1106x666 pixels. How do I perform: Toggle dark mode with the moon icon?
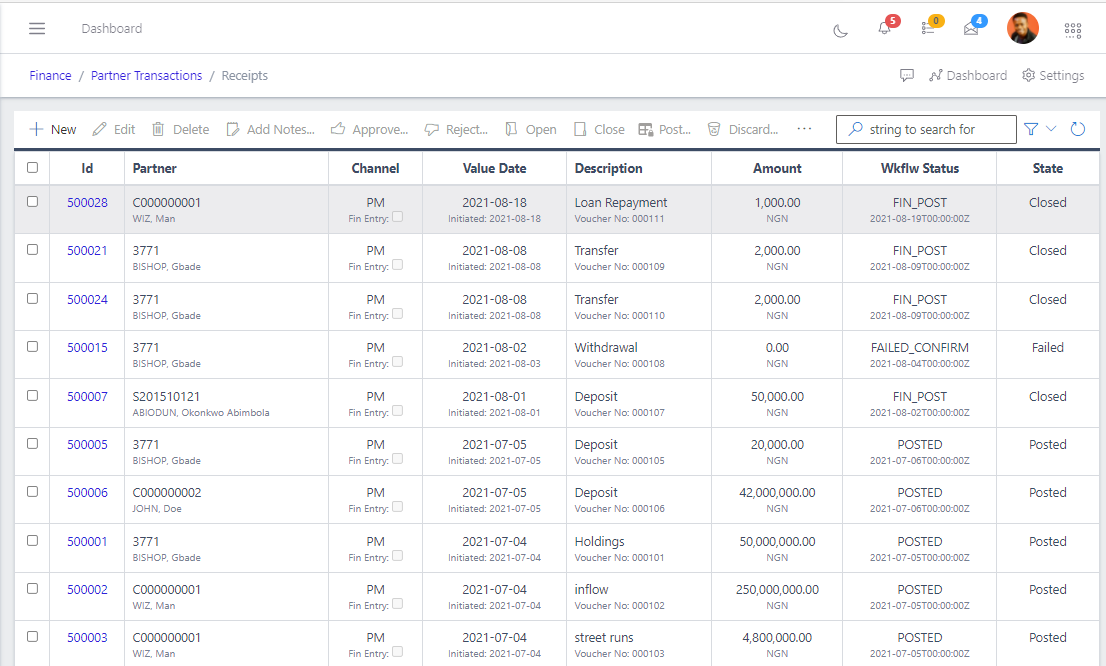(x=840, y=29)
